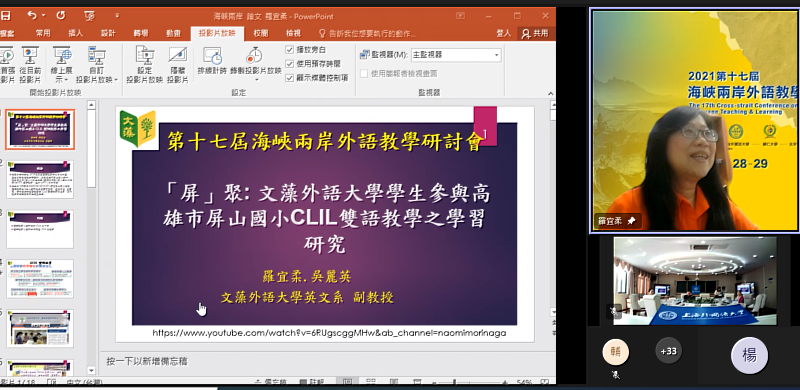The height and width of the screenshot is (390, 800).
Task: Click the YouTube URL below the slide
Action: pyautogui.click(x=329, y=333)
